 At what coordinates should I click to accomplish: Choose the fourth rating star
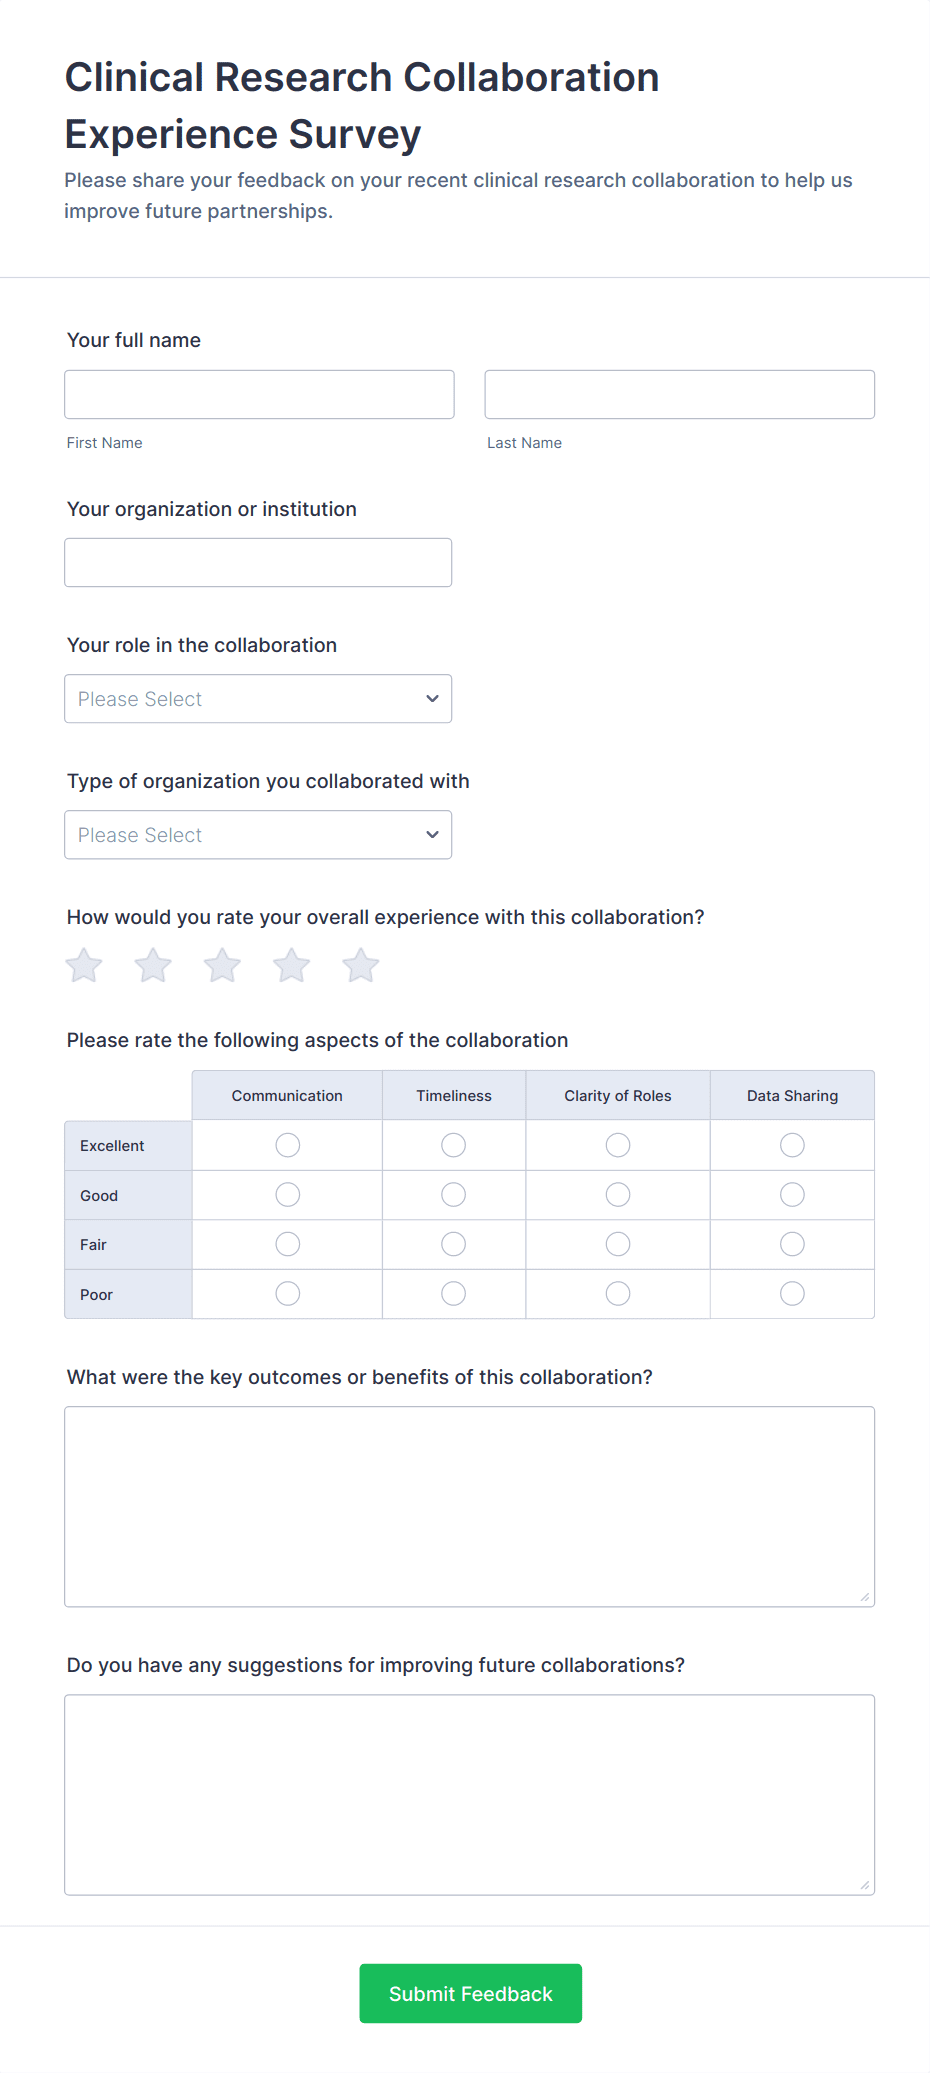click(x=291, y=966)
